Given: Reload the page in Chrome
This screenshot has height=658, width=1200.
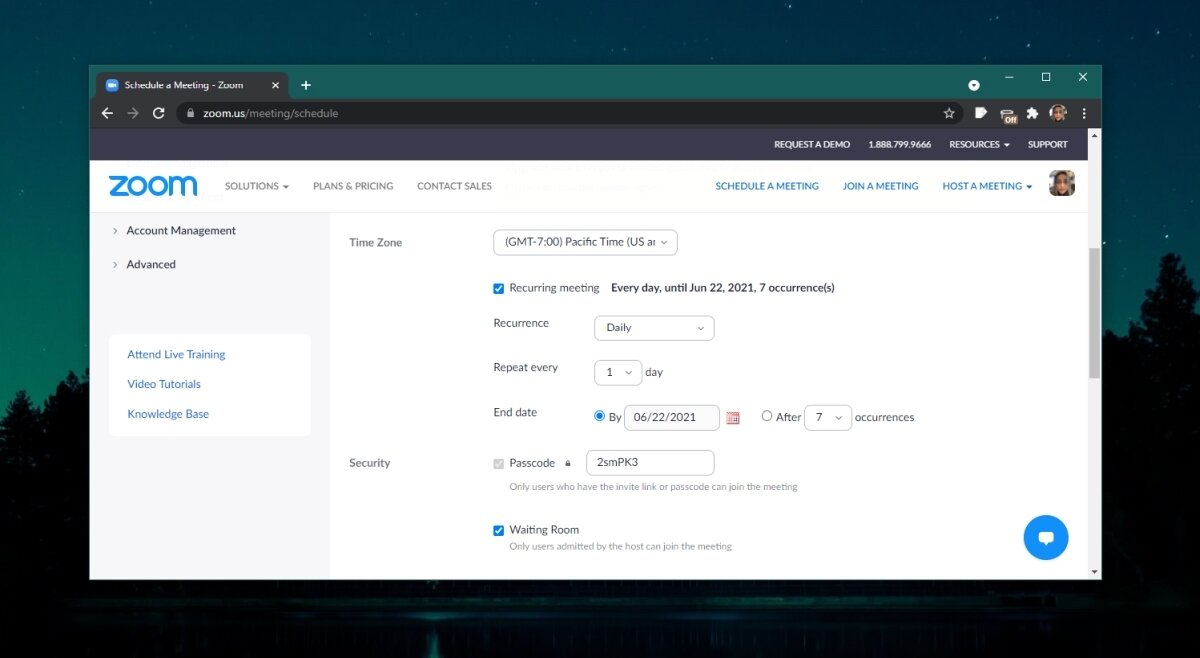Looking at the screenshot, I should [158, 113].
